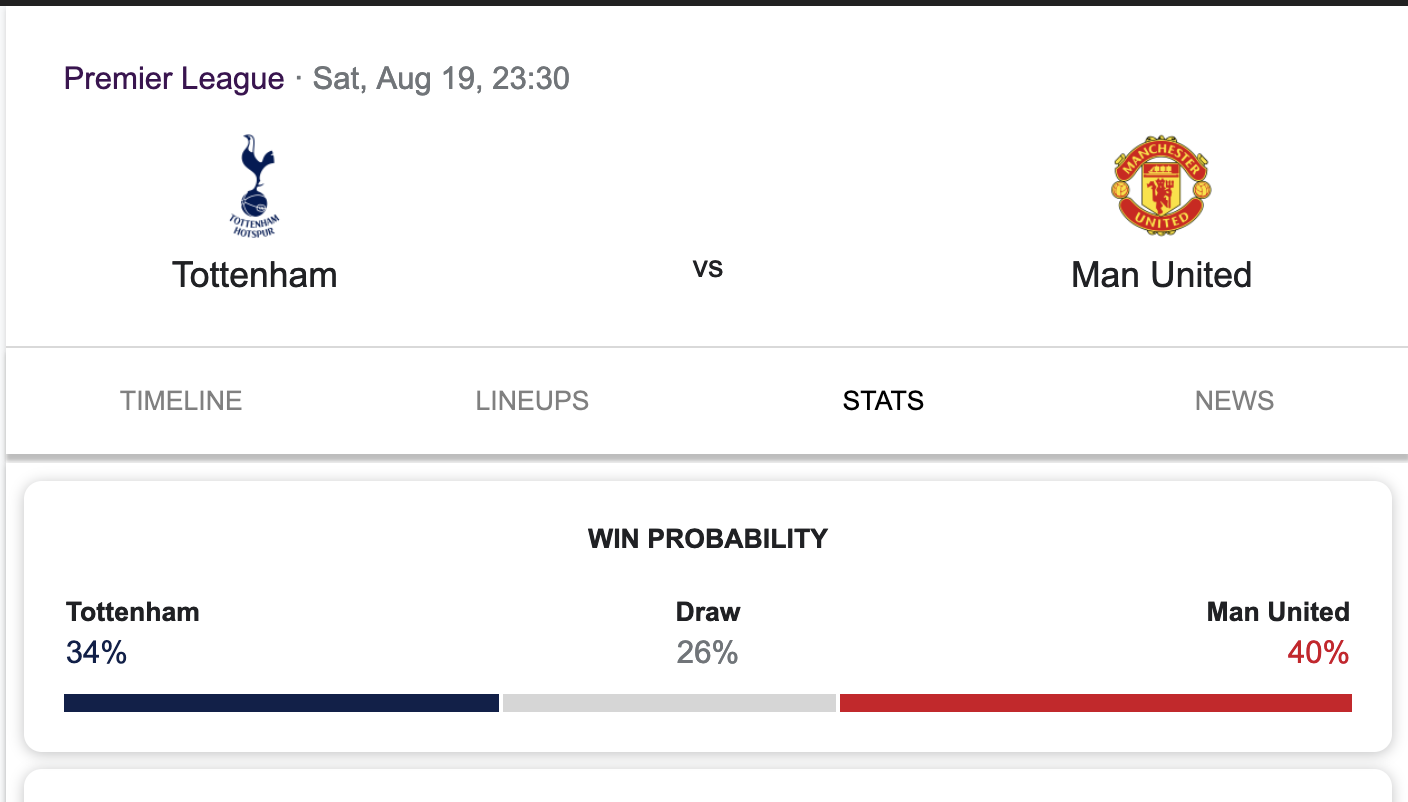Open the Timeline tab

click(x=181, y=401)
